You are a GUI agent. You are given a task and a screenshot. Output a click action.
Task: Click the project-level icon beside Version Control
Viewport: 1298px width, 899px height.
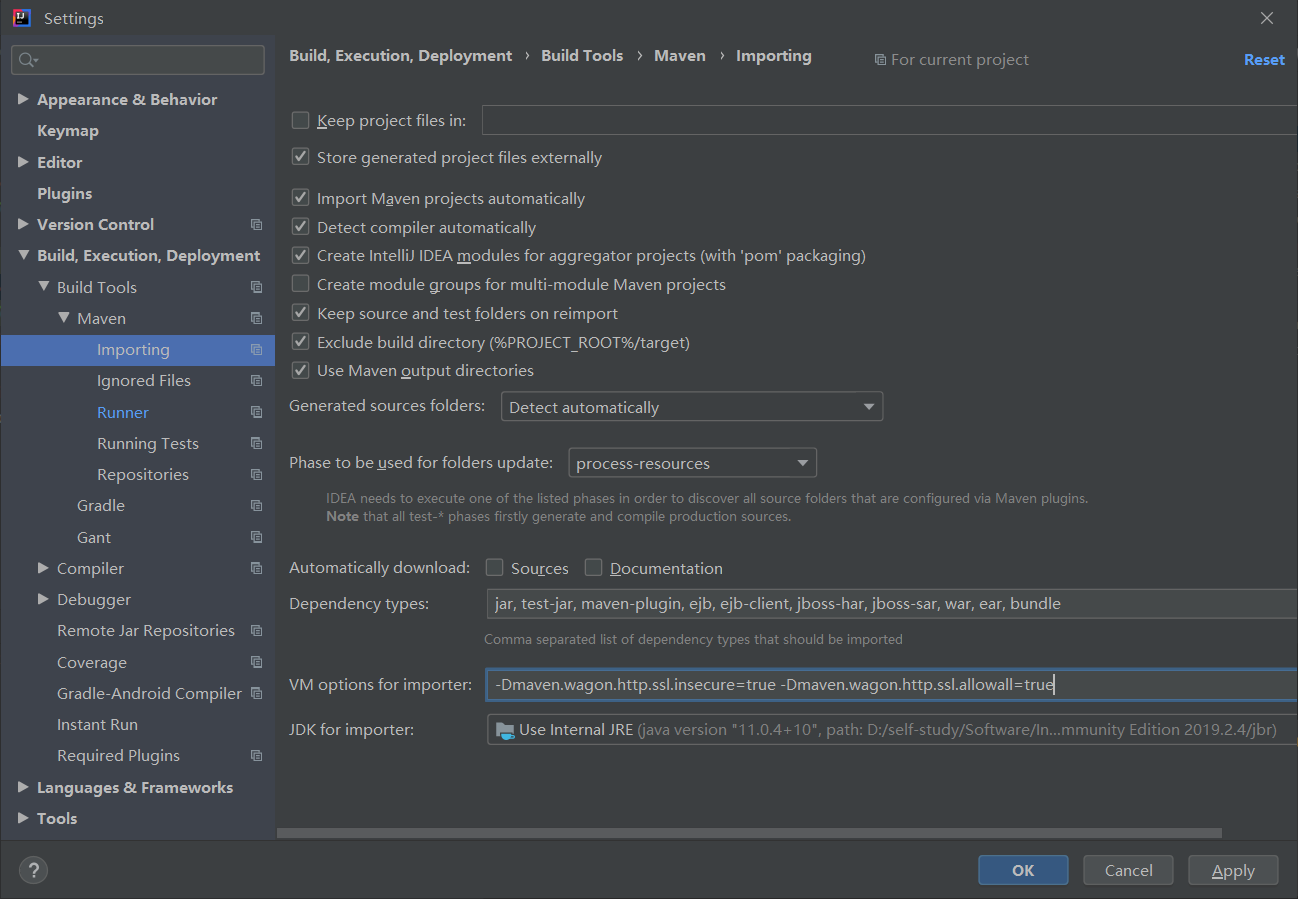[257, 225]
